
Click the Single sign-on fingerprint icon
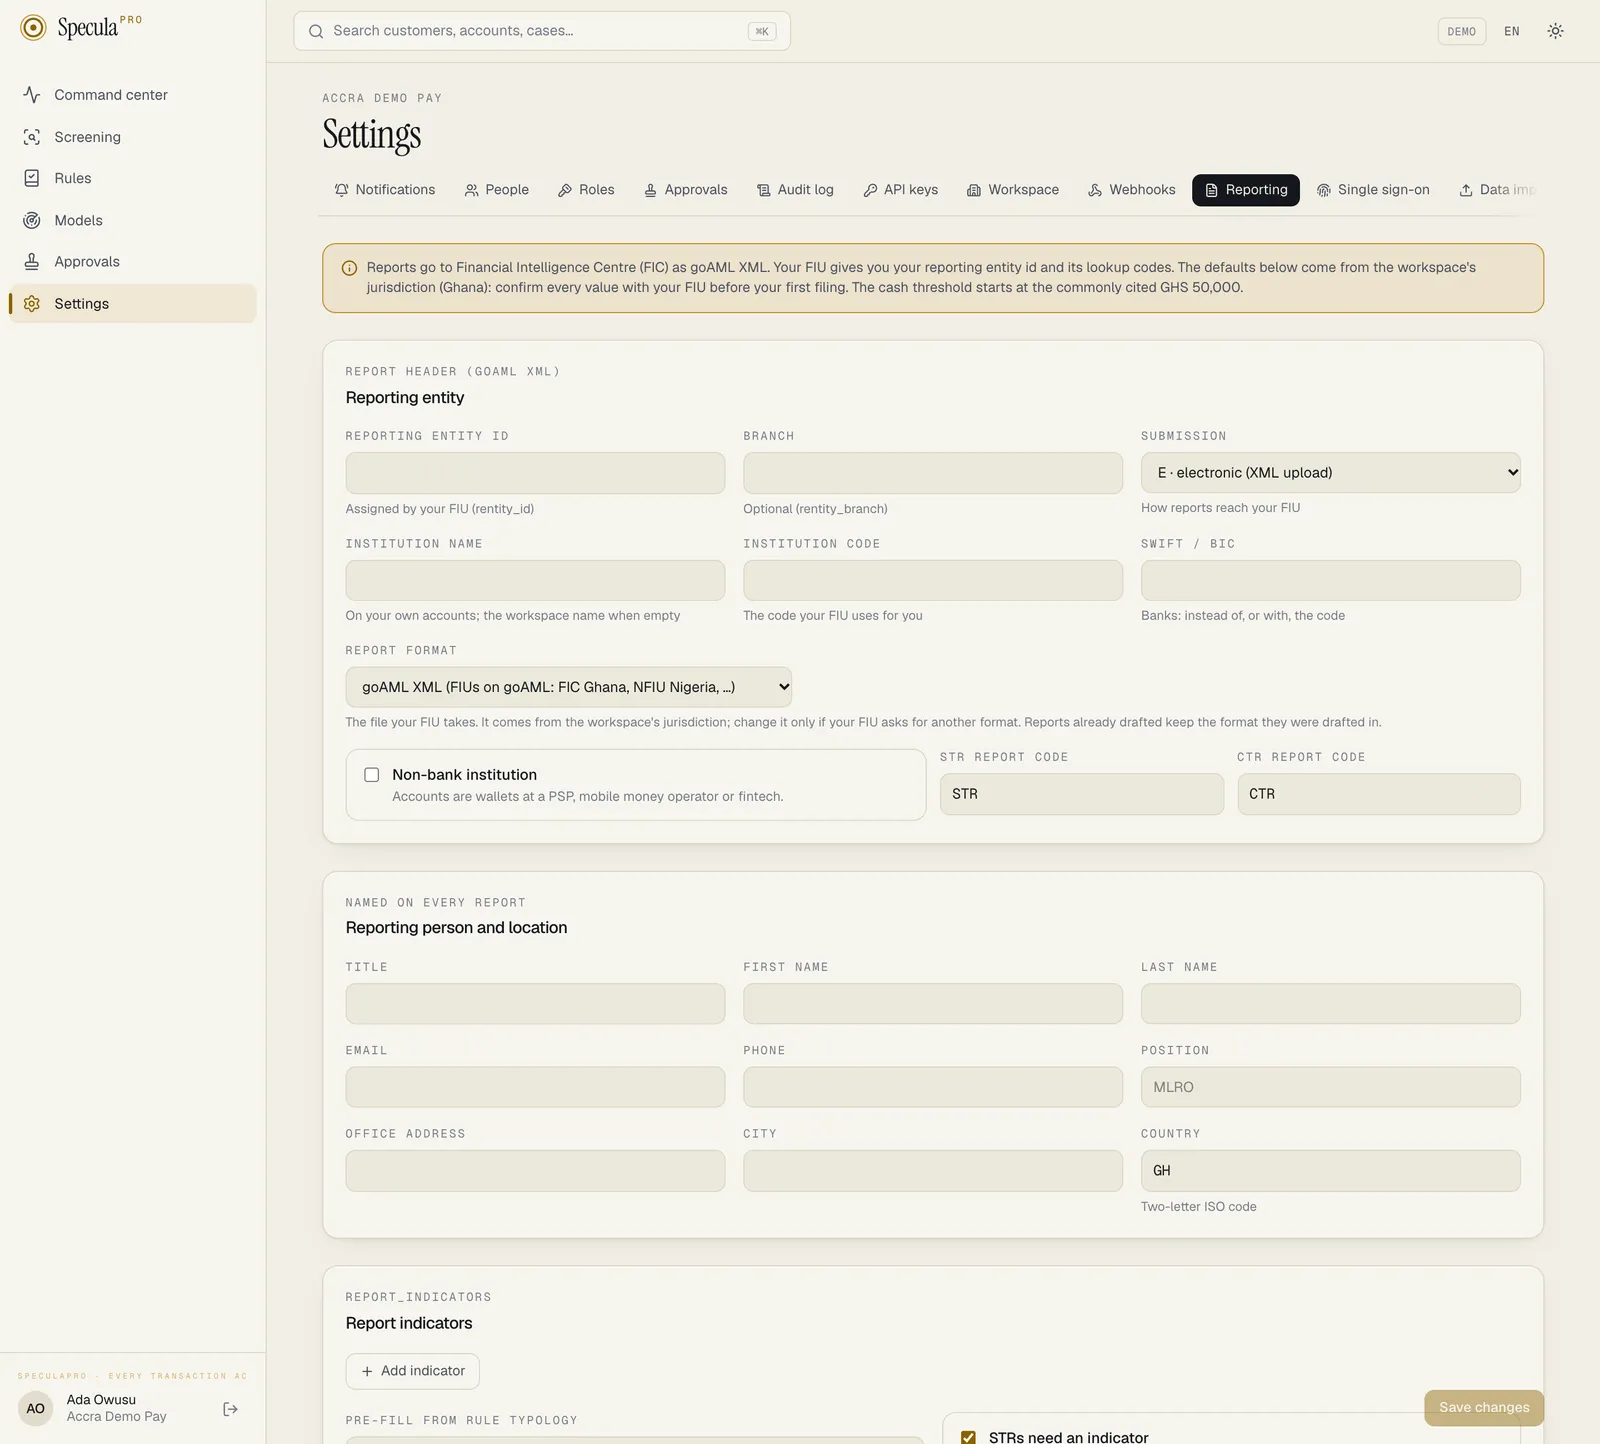1324,190
